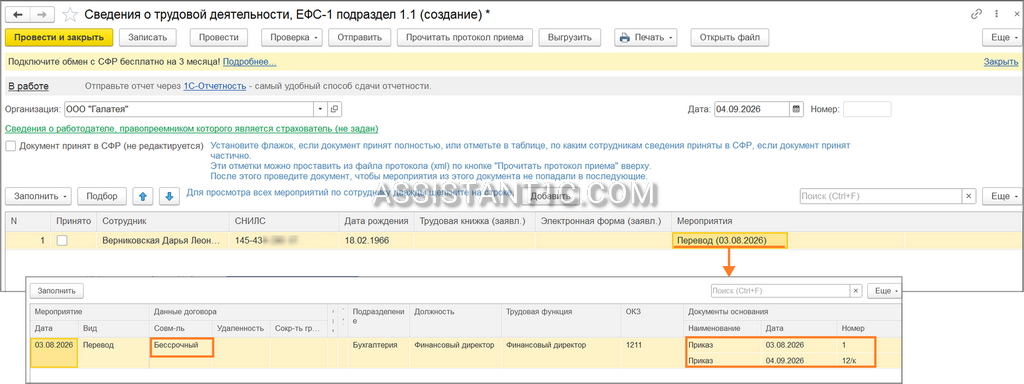The height and width of the screenshot is (384, 1024).
Task: Click the Записать button
Action: tap(148, 37)
